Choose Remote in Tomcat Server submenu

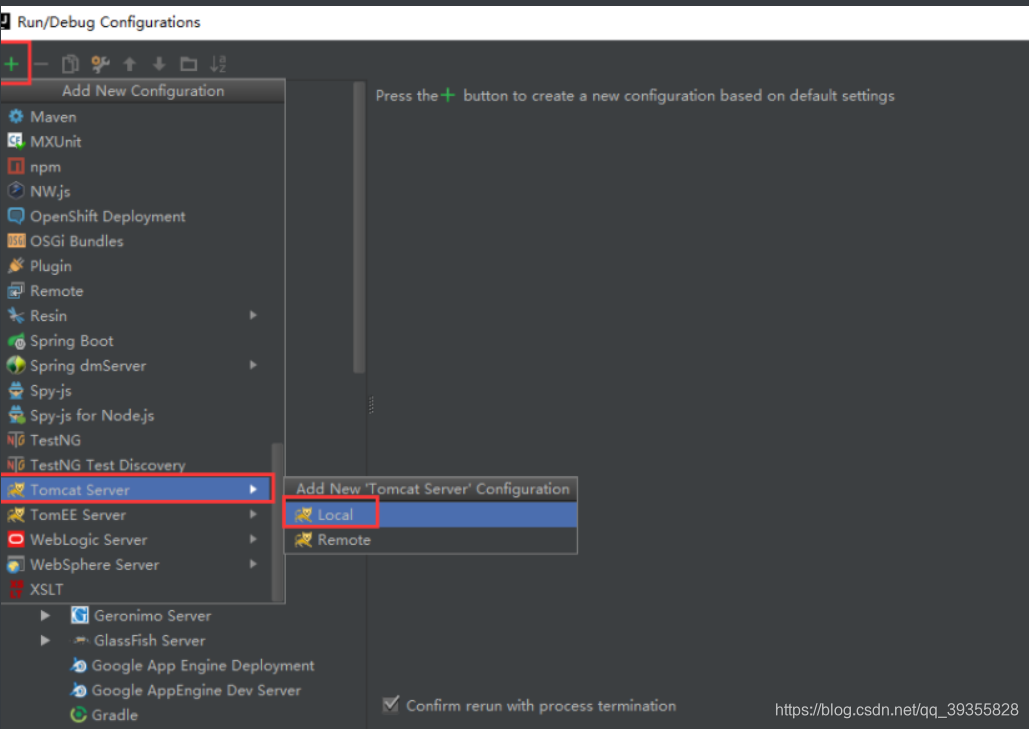430,540
